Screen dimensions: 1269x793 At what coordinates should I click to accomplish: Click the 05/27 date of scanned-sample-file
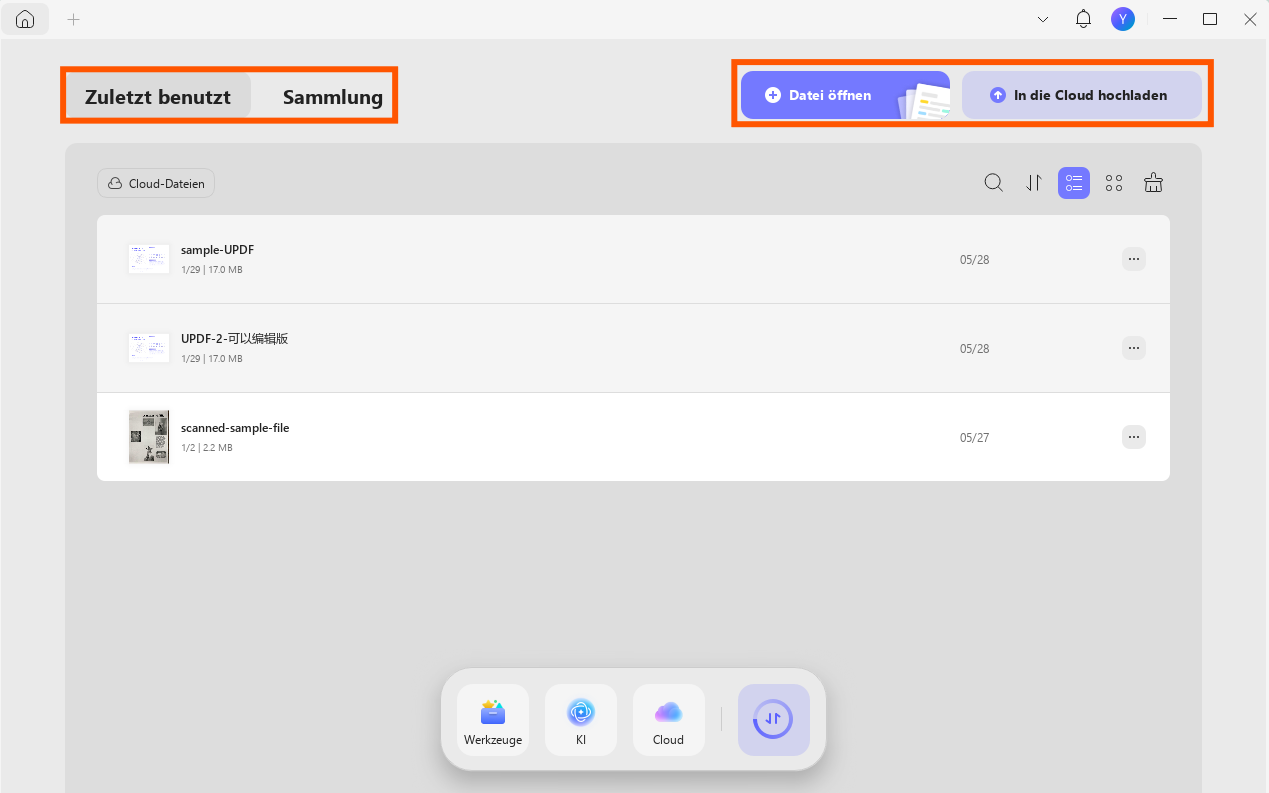(974, 438)
